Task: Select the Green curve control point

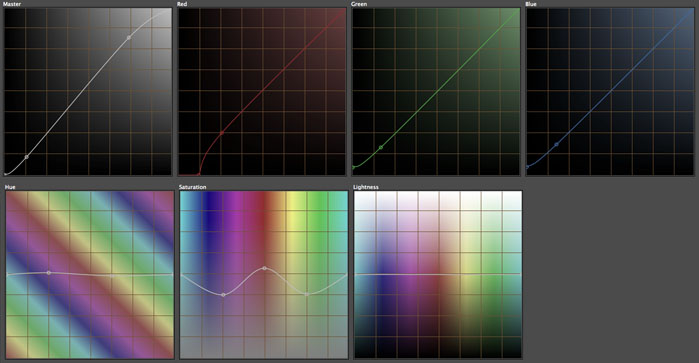Action: 381,147
